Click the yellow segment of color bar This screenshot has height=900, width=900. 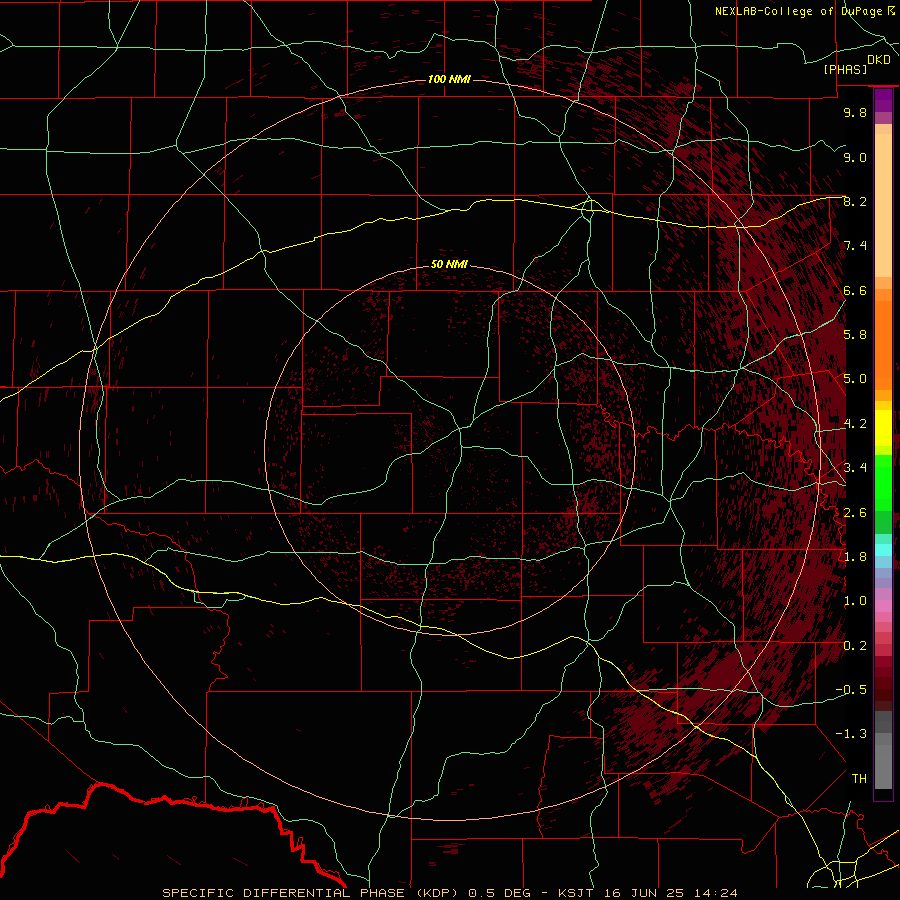(883, 428)
